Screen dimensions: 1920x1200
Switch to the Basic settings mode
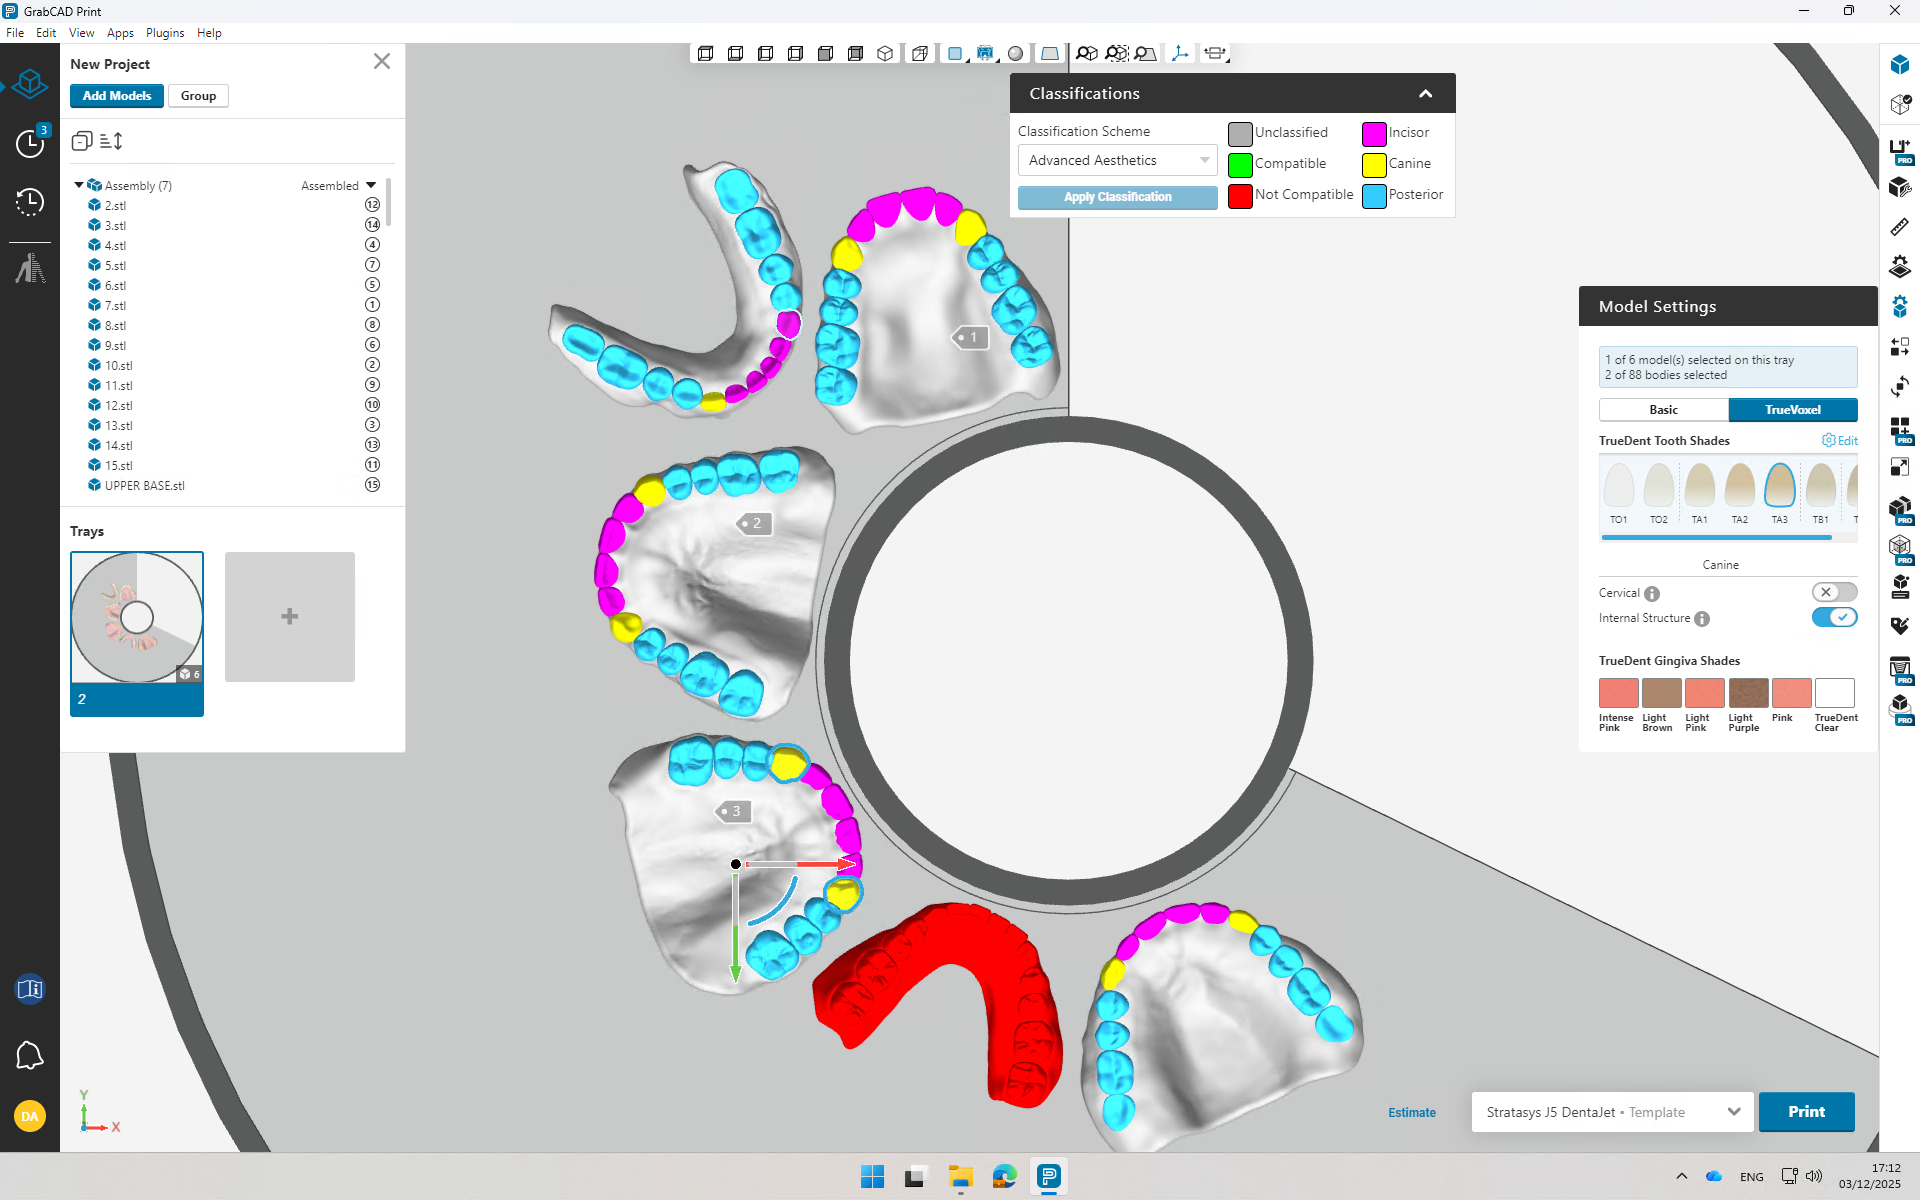[1663, 410]
